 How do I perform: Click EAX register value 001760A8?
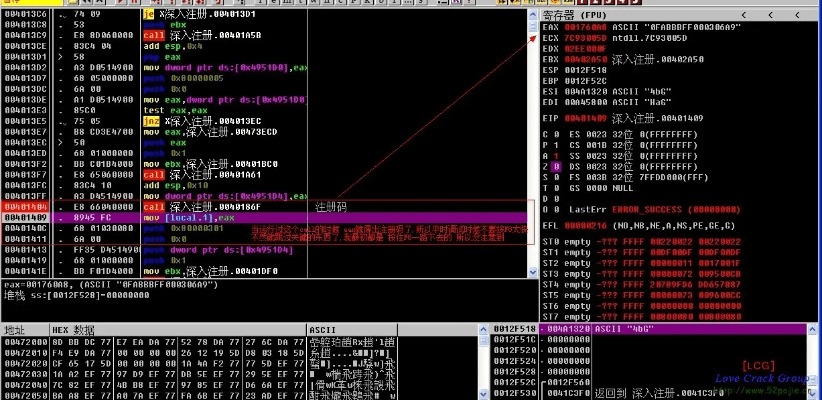(585, 27)
